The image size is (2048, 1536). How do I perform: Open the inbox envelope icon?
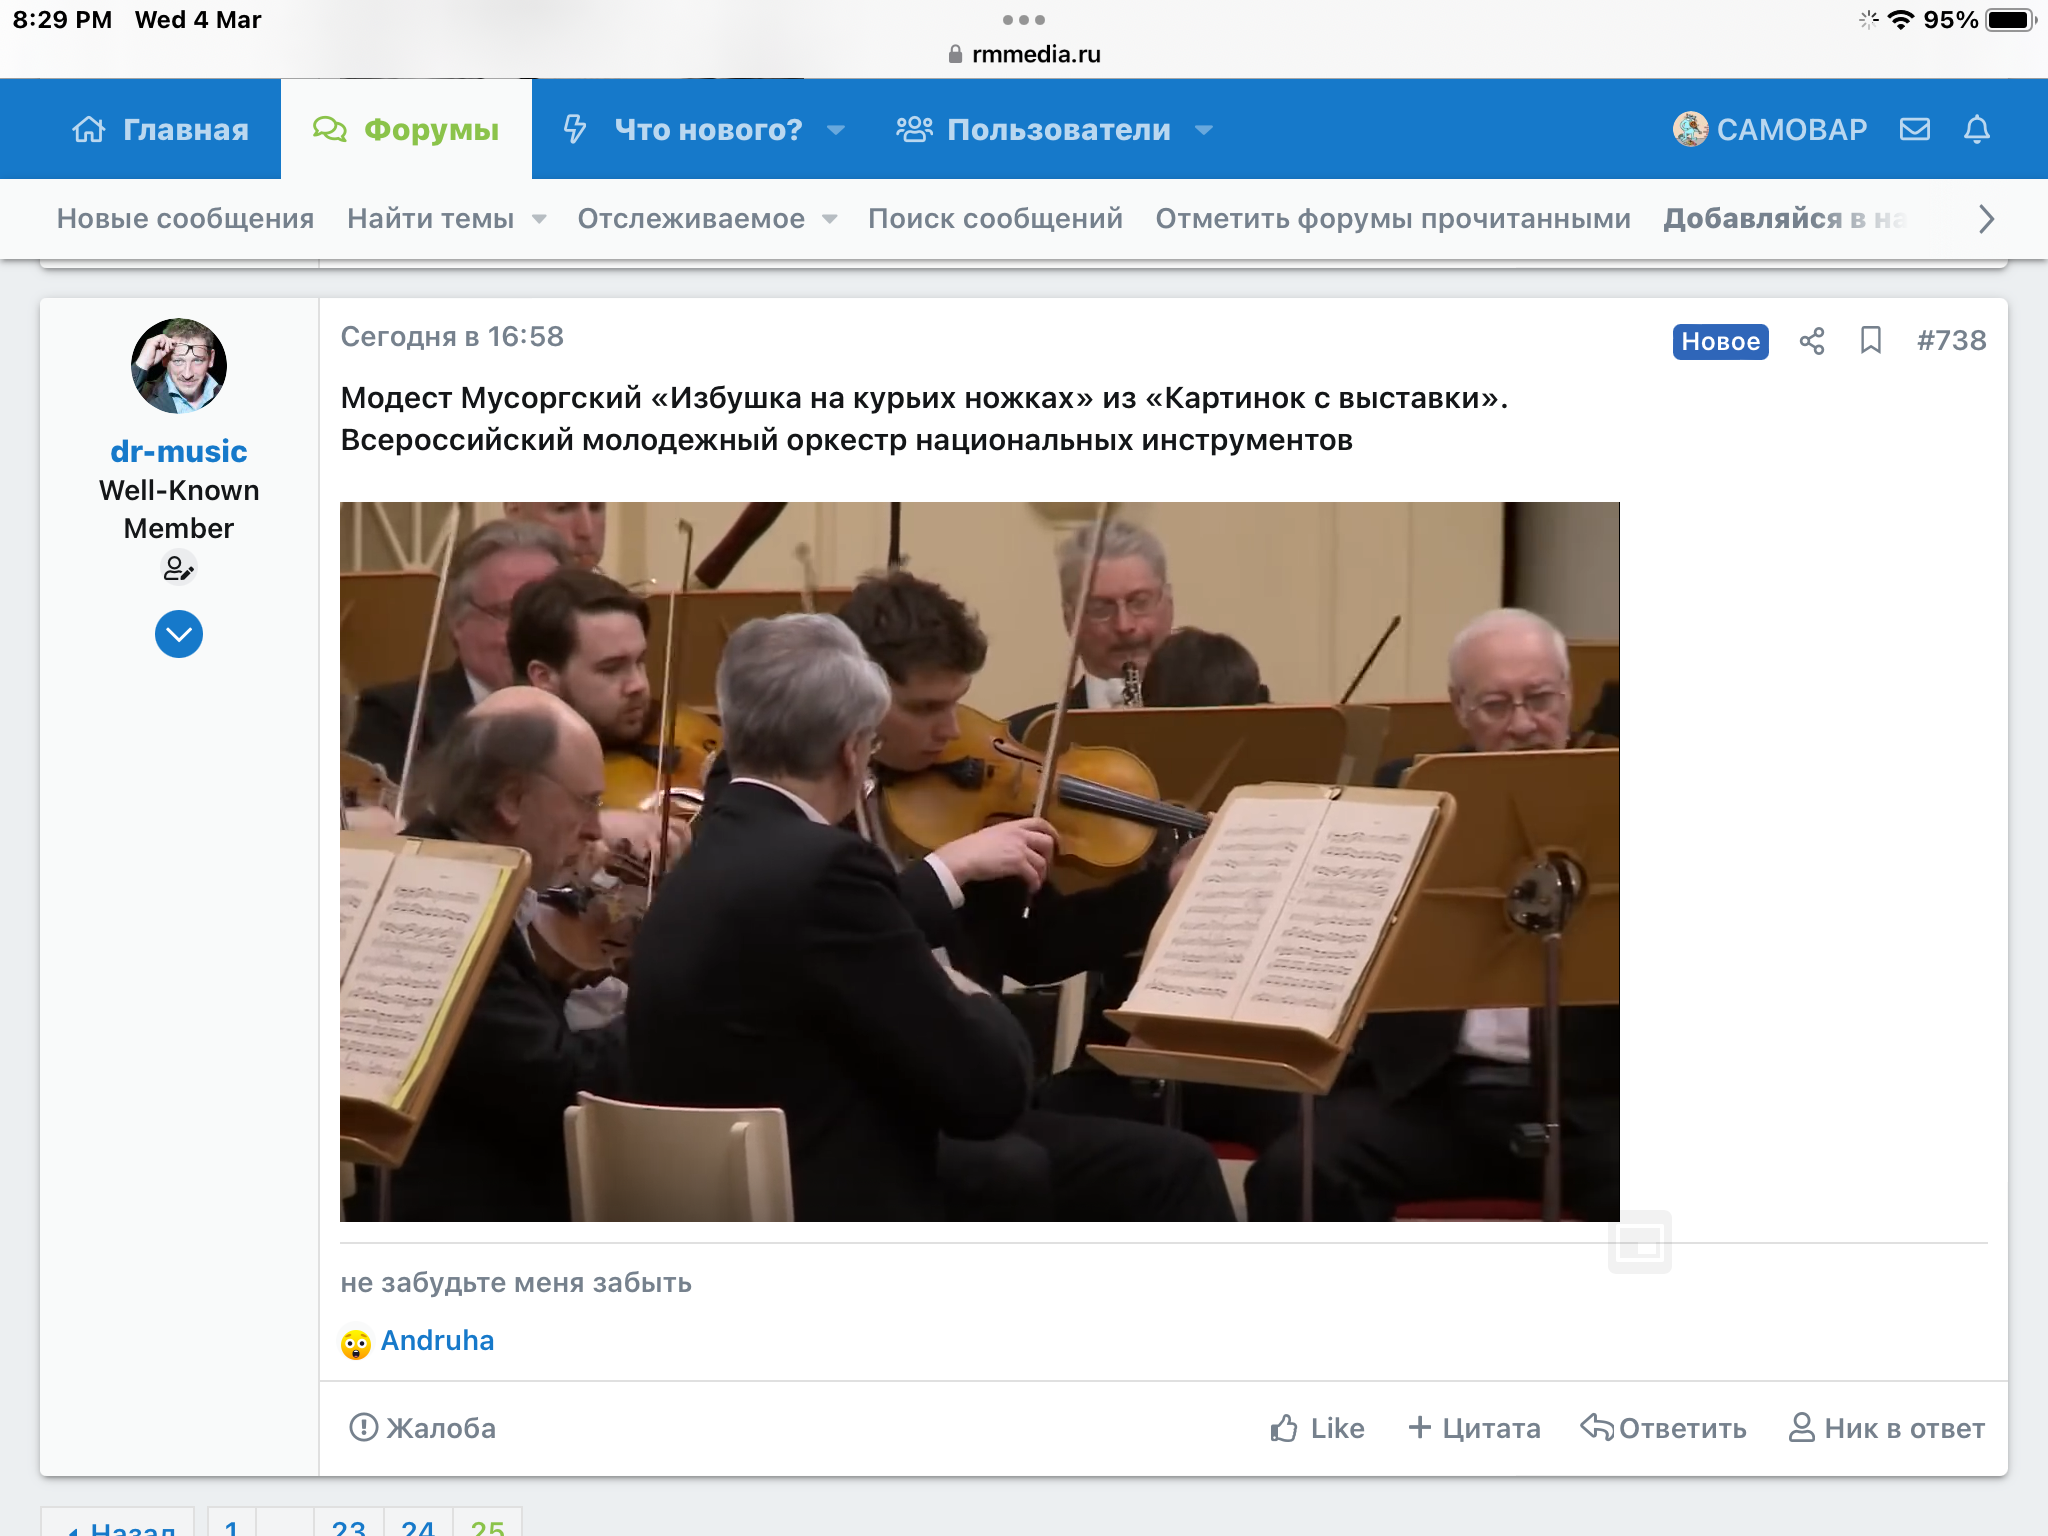click(1914, 129)
